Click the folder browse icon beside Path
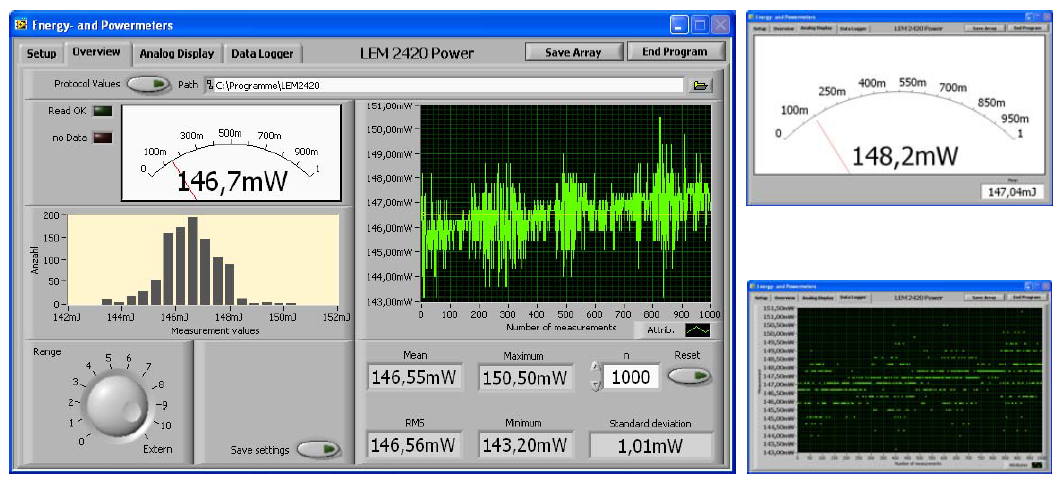Screen dimensions: 1064x481 coord(701,85)
